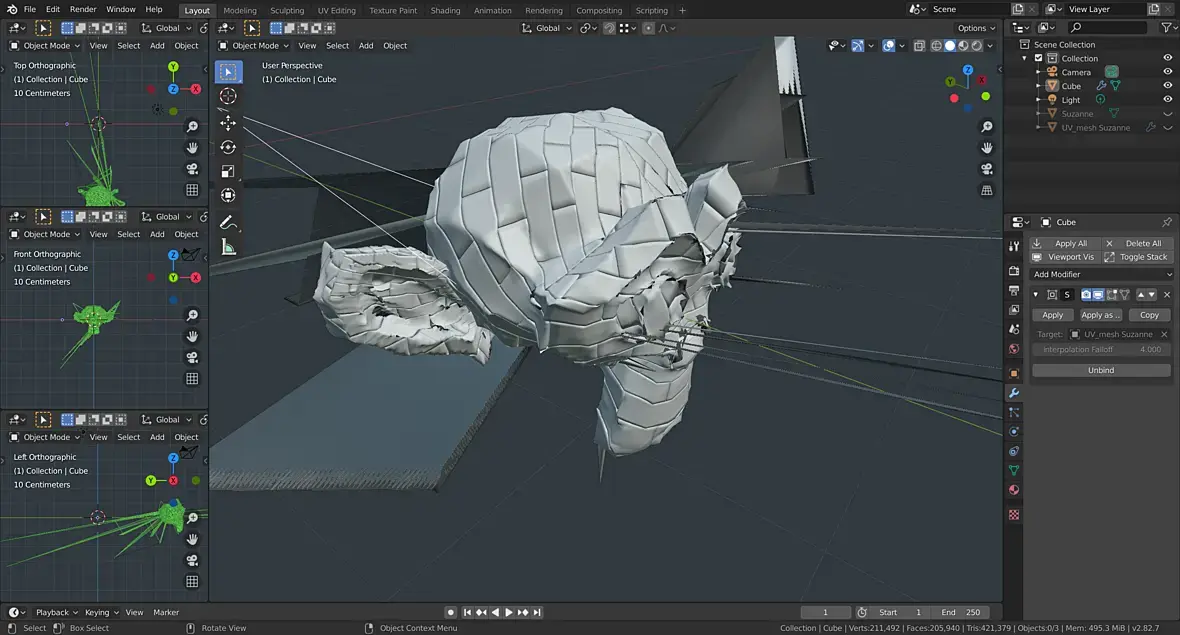The image size is (1180, 635).
Task: Select the Cursor tool in the main viewport toolbar
Action: pyautogui.click(x=228, y=96)
